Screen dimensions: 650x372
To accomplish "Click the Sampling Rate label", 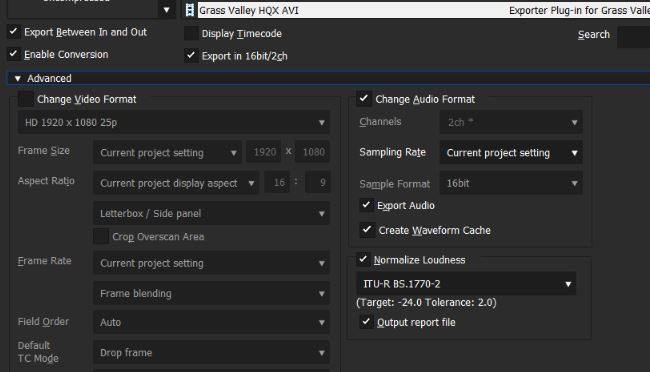I will click(392, 152).
